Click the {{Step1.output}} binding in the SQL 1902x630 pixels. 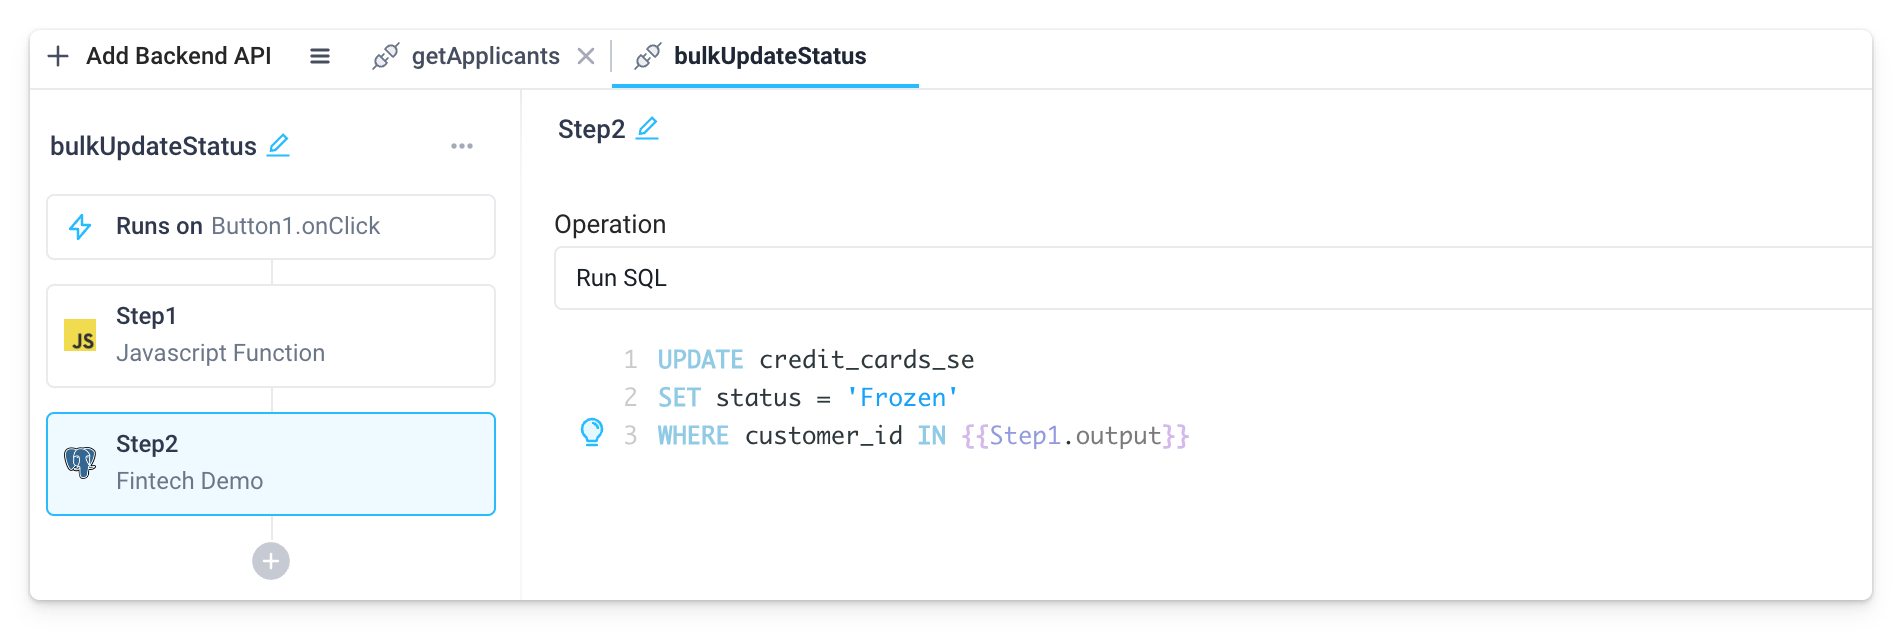[1075, 435]
